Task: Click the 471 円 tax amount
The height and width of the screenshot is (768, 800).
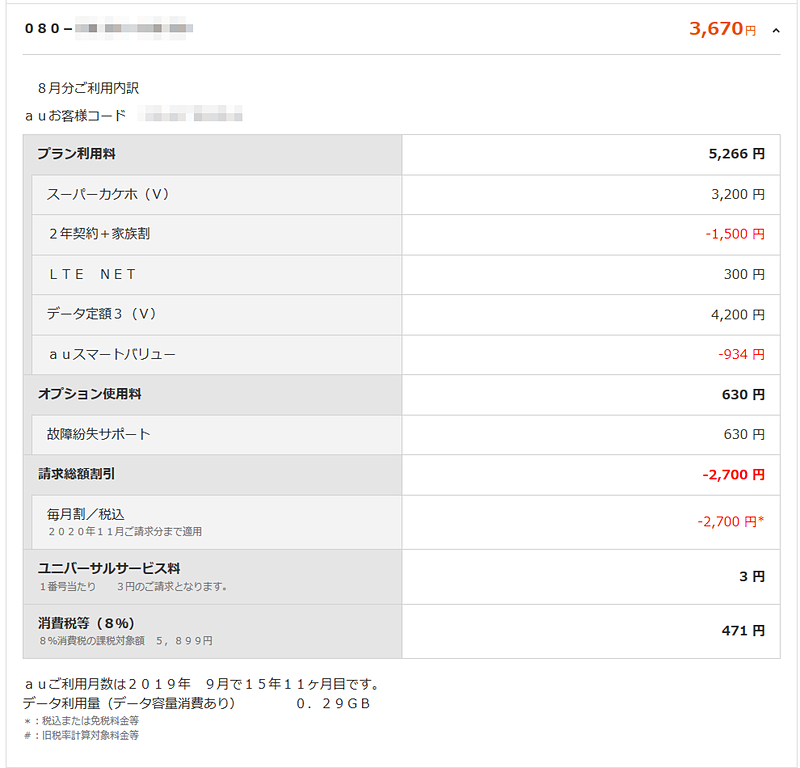Action: point(743,631)
